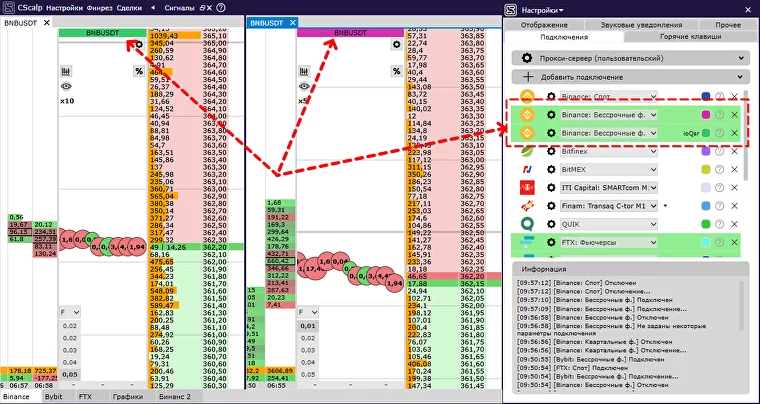The image size is (760, 404).
Task: Click FTX logo in FTX: Фьючерсы row
Action: point(527,242)
